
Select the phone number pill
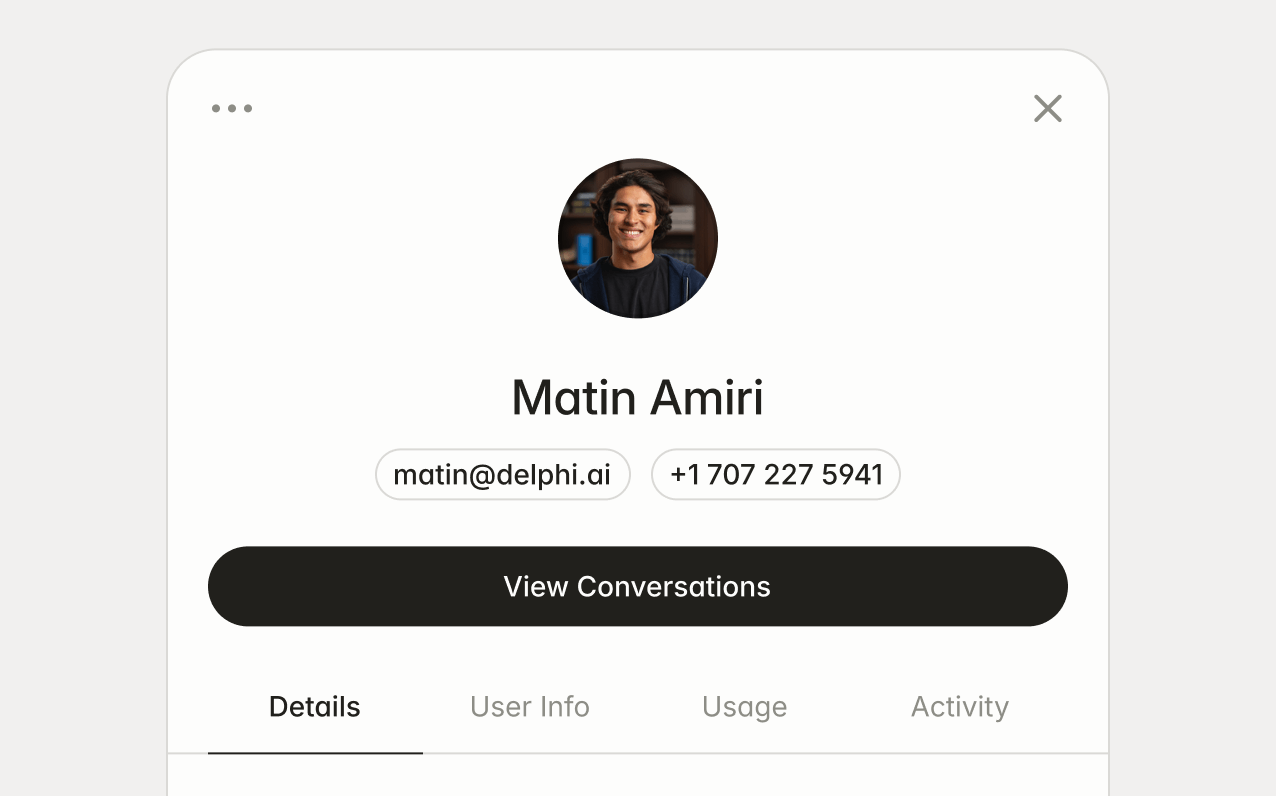776,474
